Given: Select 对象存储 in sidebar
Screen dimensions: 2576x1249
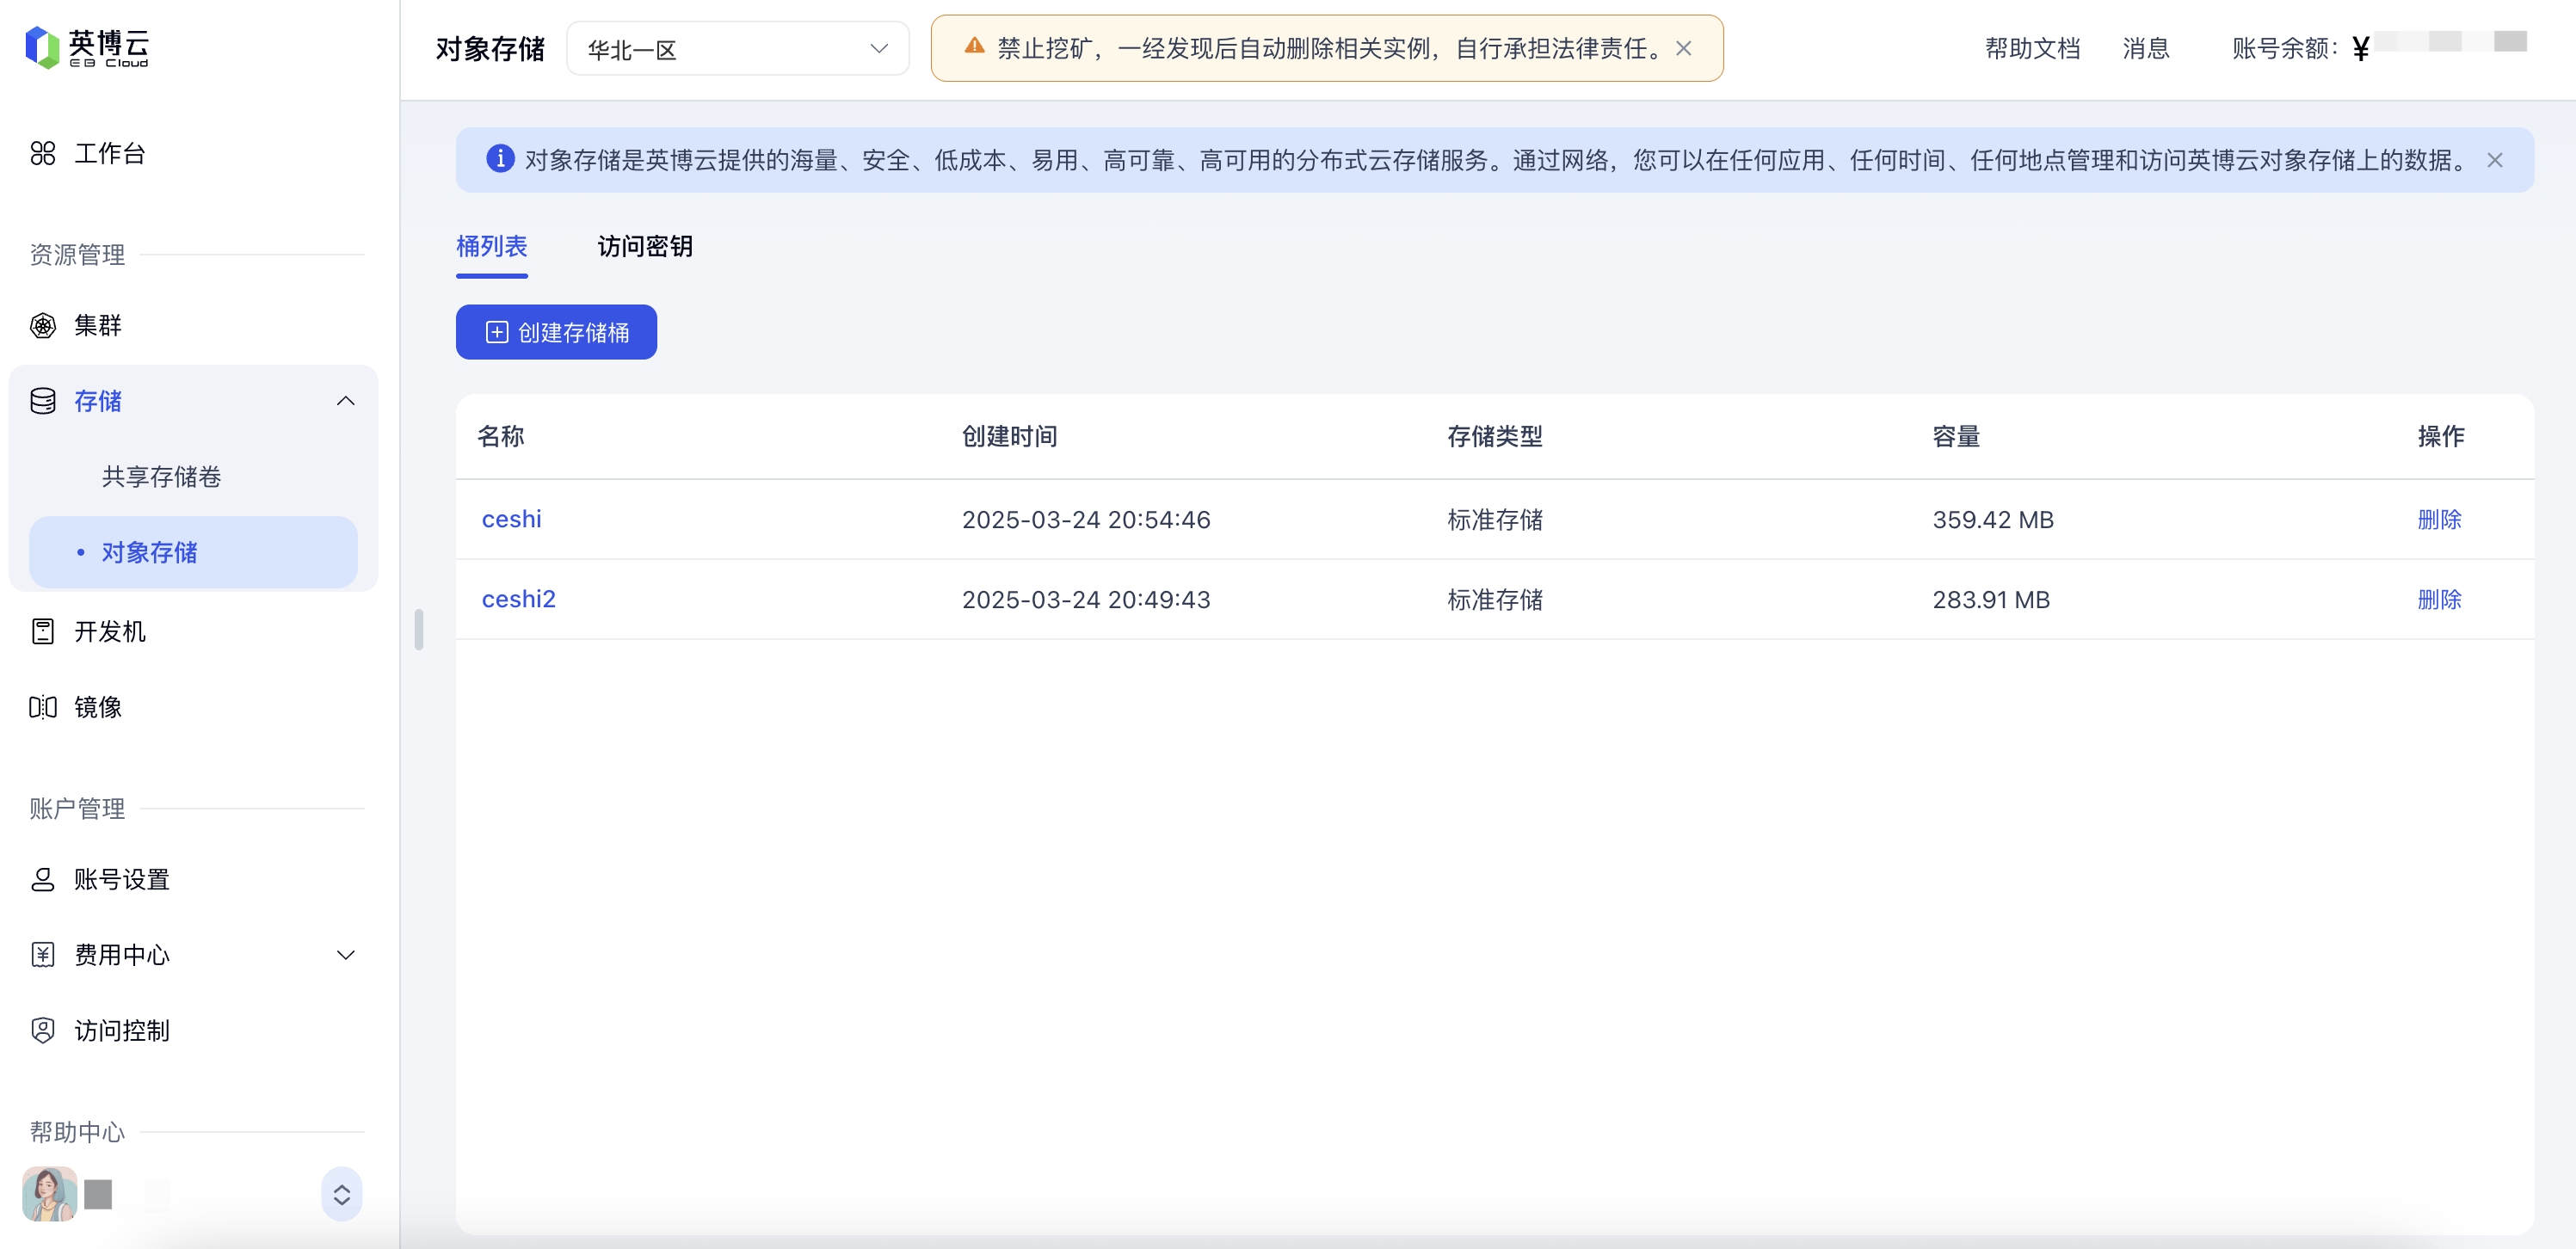Looking at the screenshot, I should (x=193, y=552).
